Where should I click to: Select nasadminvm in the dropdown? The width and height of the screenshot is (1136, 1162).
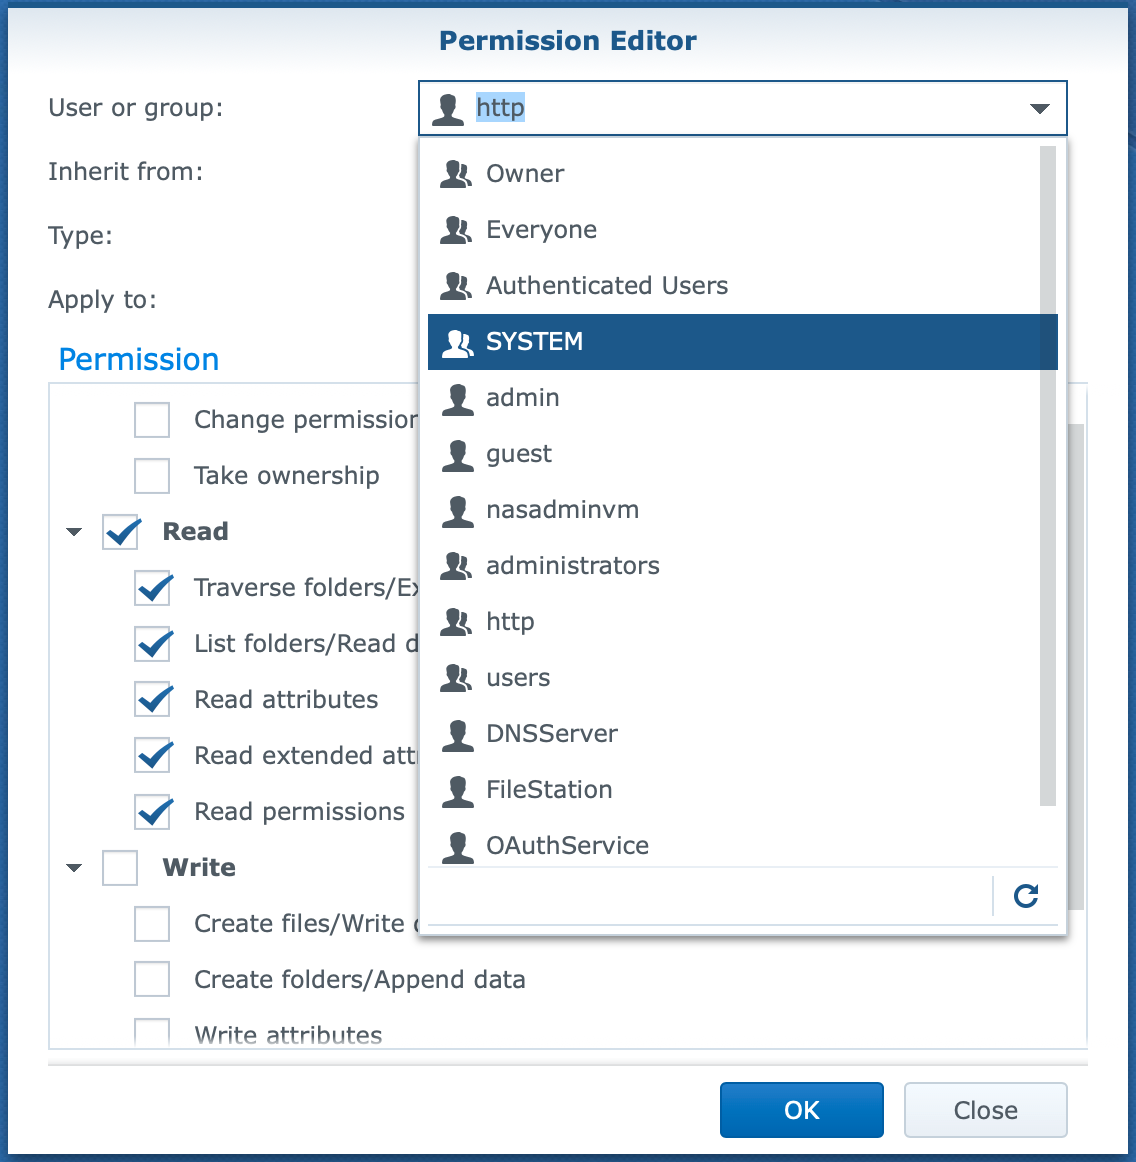[743, 511]
